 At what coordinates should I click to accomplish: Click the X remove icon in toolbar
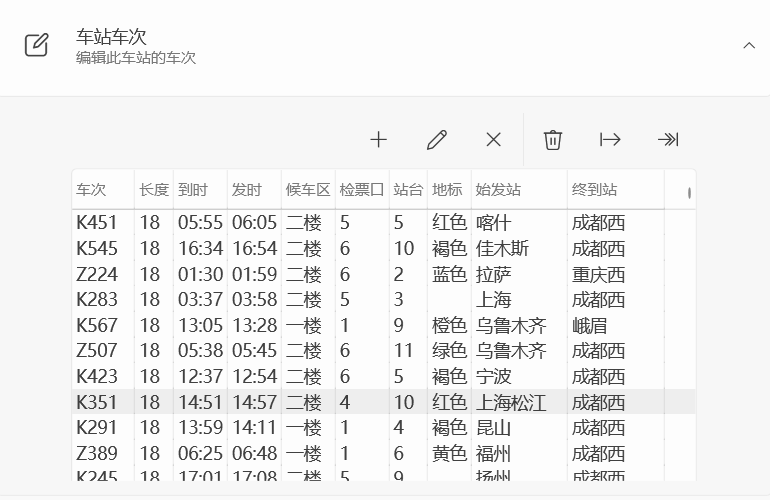tap(493, 140)
